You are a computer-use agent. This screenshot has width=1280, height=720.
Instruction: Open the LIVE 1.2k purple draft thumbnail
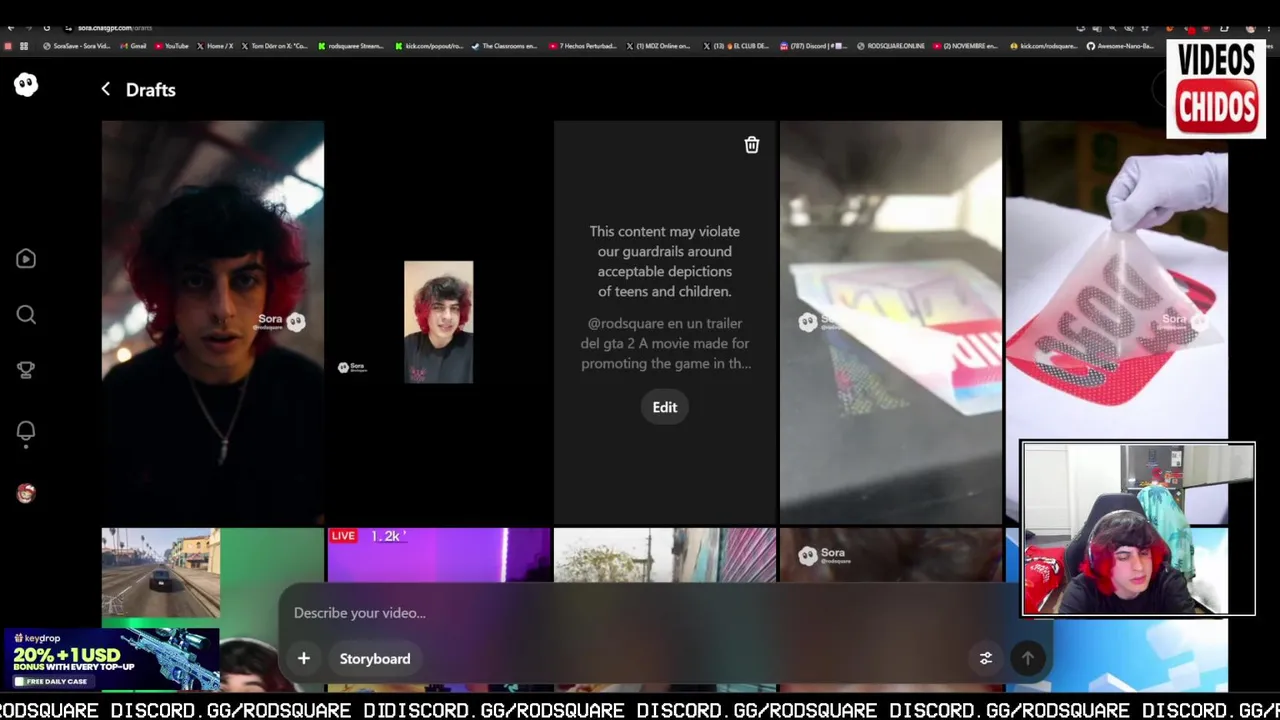pos(438,555)
